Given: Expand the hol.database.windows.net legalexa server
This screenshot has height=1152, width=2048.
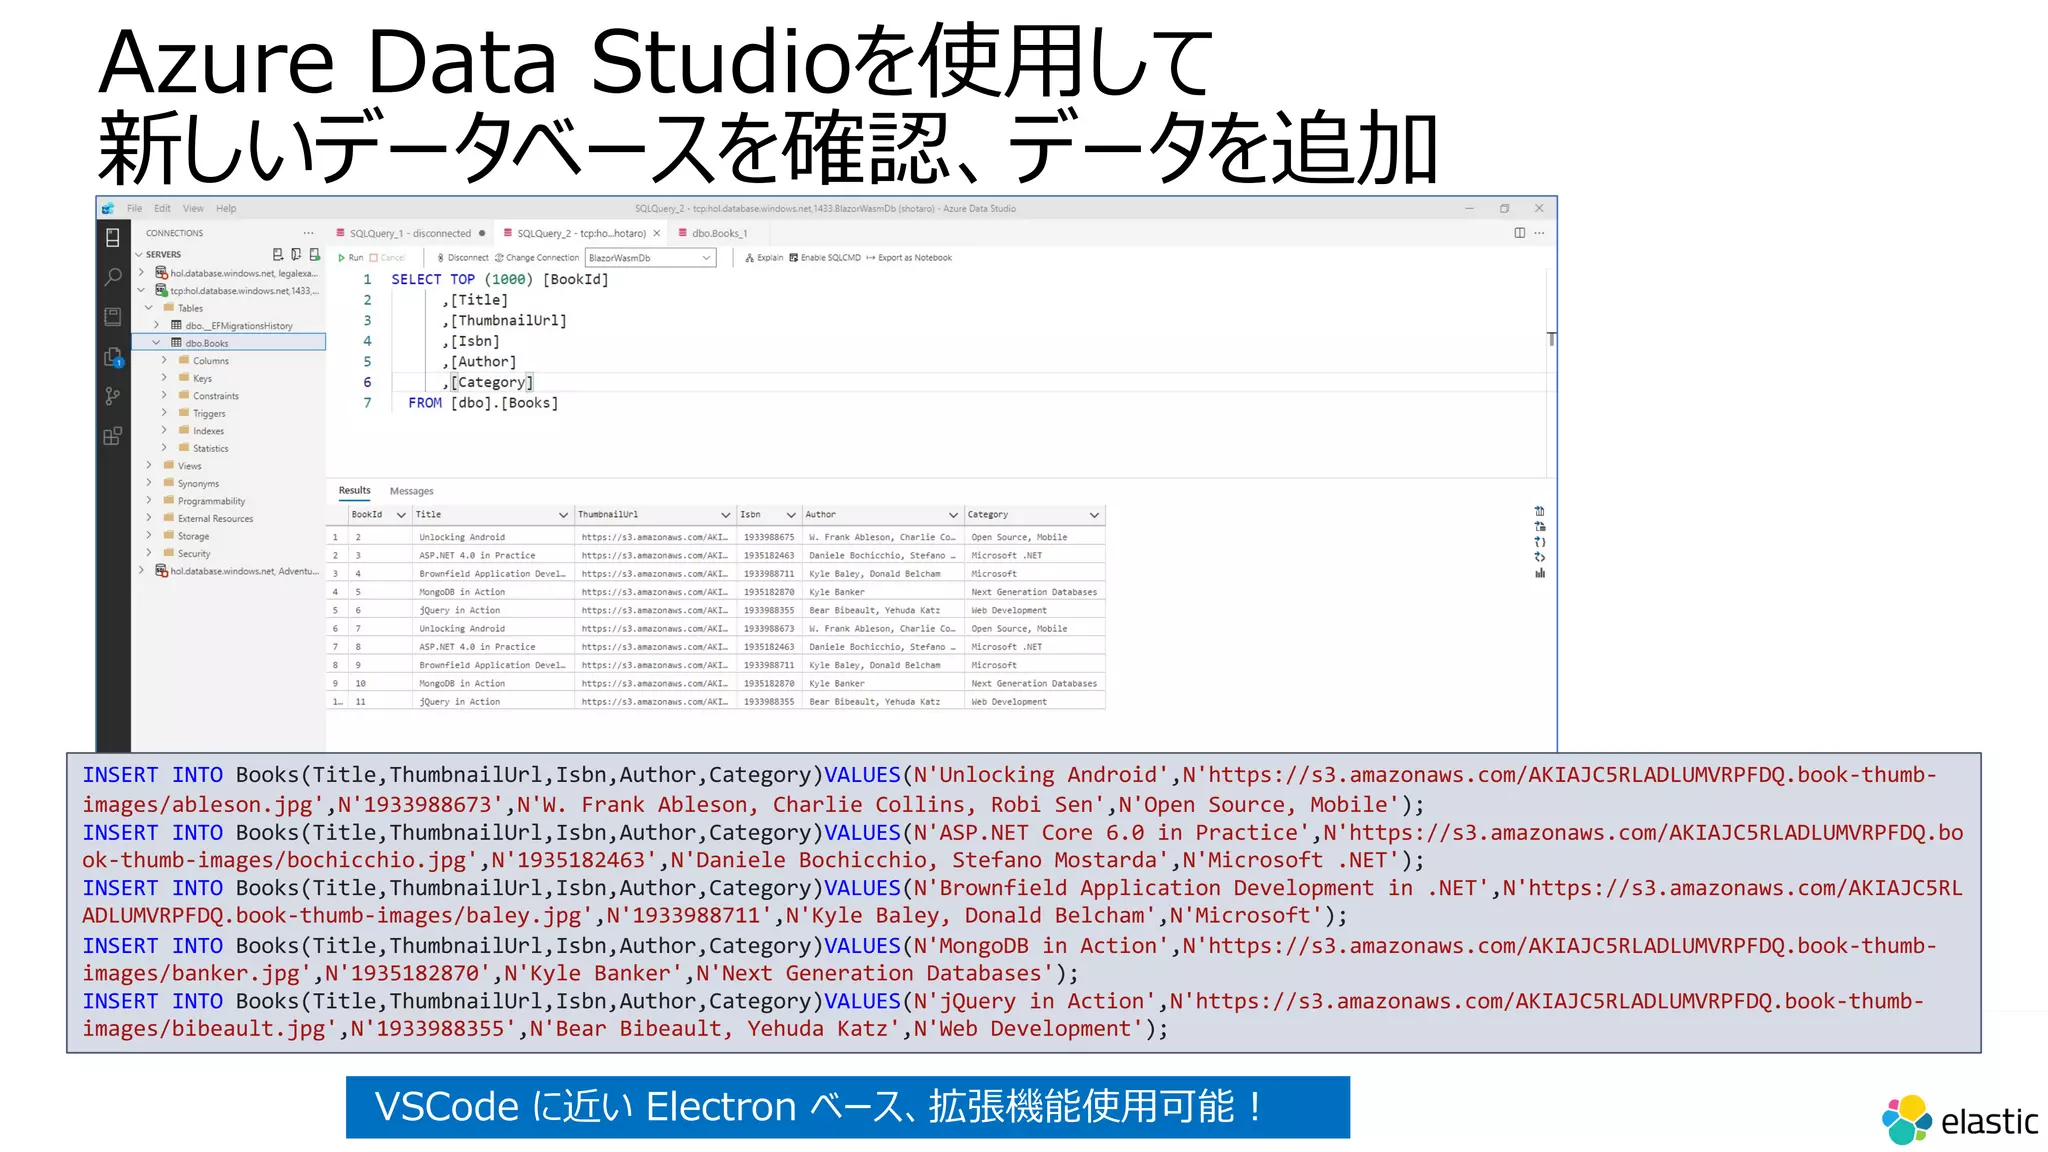Looking at the screenshot, I should click(141, 272).
